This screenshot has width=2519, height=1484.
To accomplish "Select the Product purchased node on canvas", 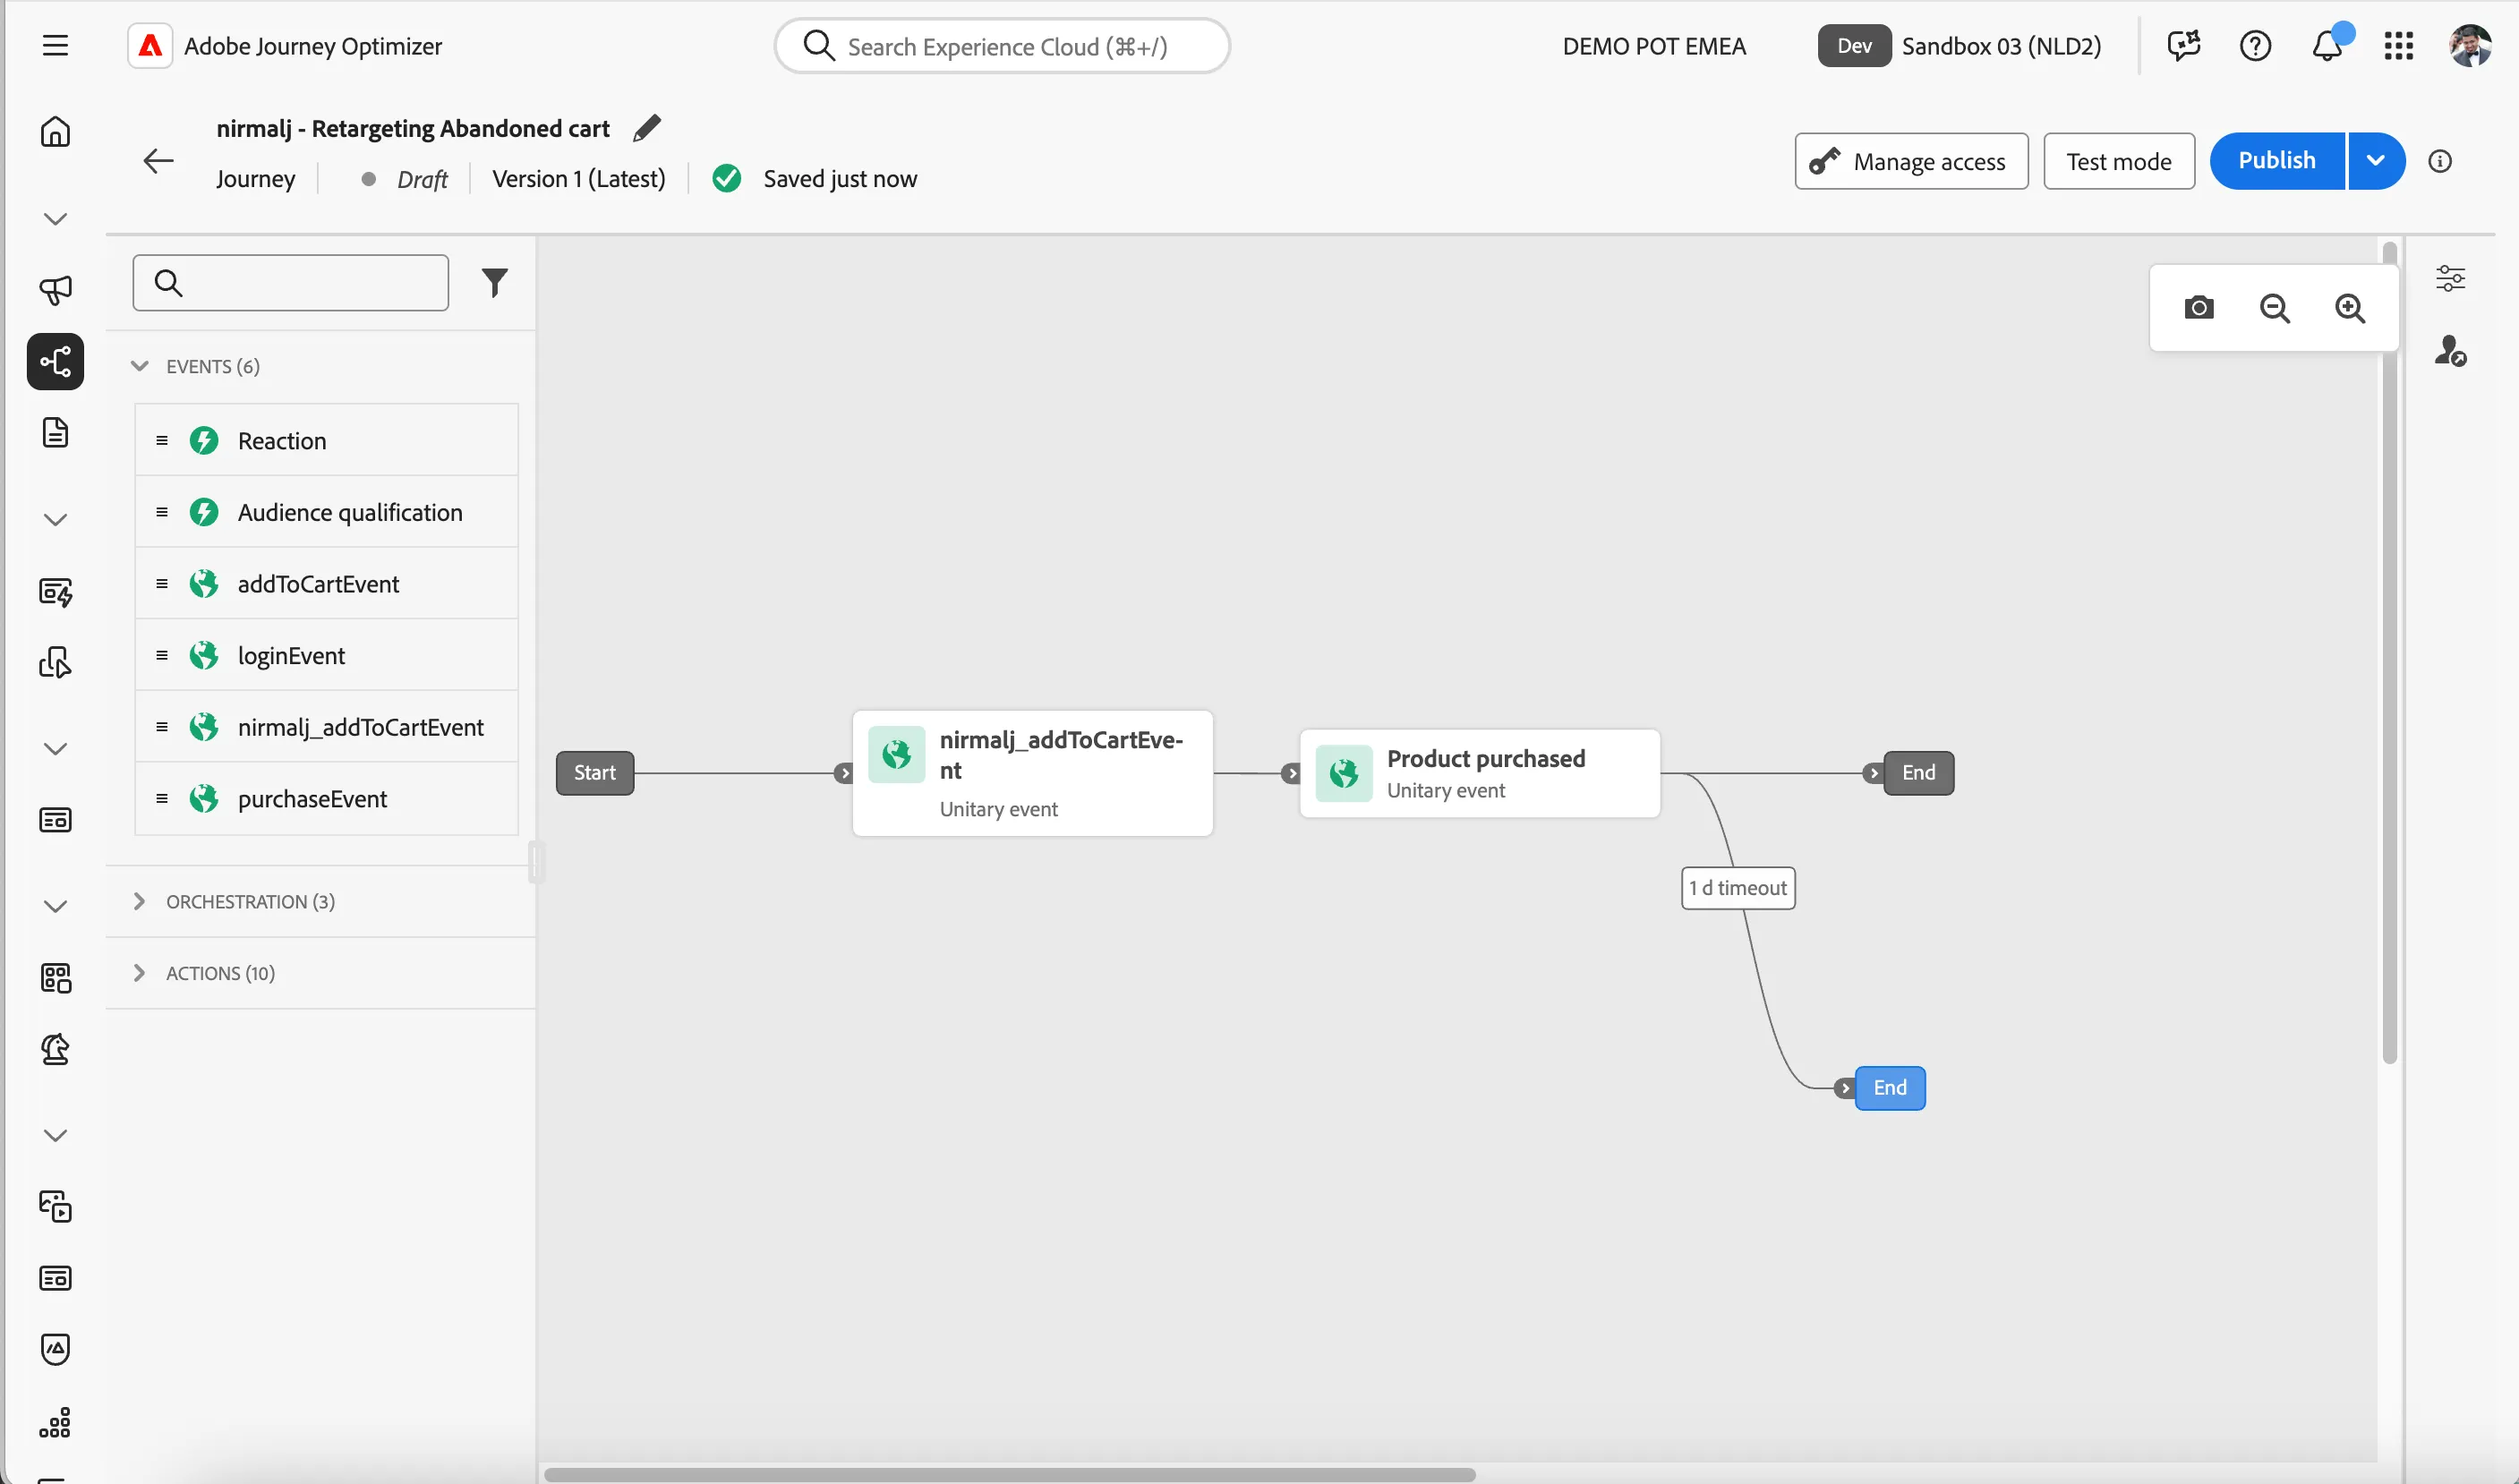I will pyautogui.click(x=1480, y=773).
